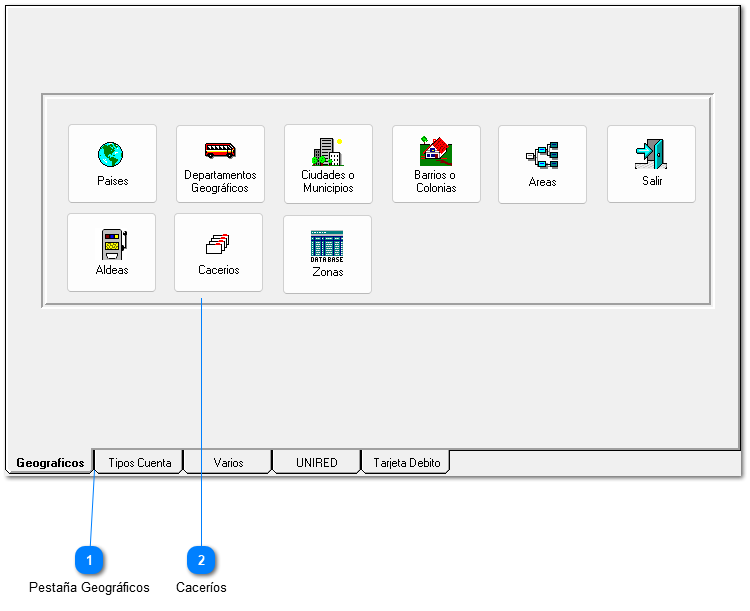Switch to the Geograficos tab

pos(50,463)
